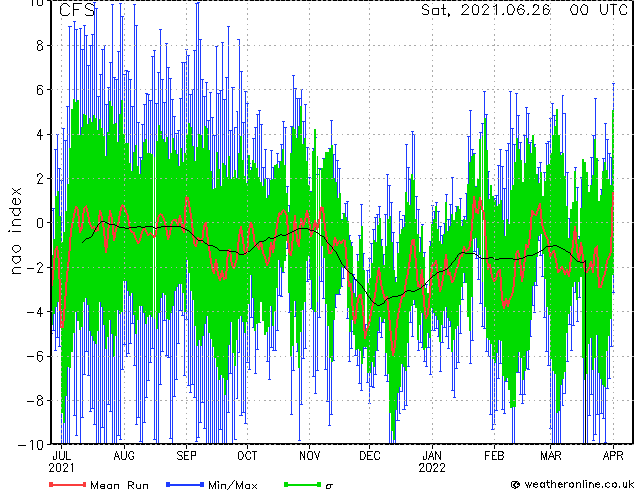Screen dimensions: 634x490
Task: Click the JAN 2022 axis label
Action: point(432,462)
